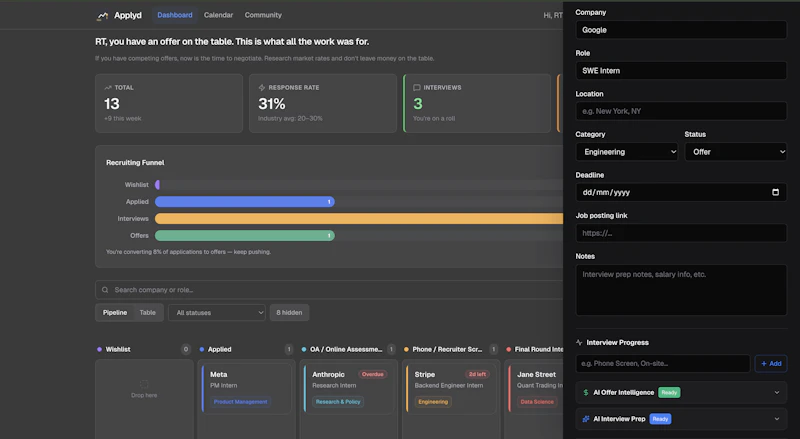
Task: Click the AI Offer Intelligence dollar icon
Action: (x=586, y=393)
